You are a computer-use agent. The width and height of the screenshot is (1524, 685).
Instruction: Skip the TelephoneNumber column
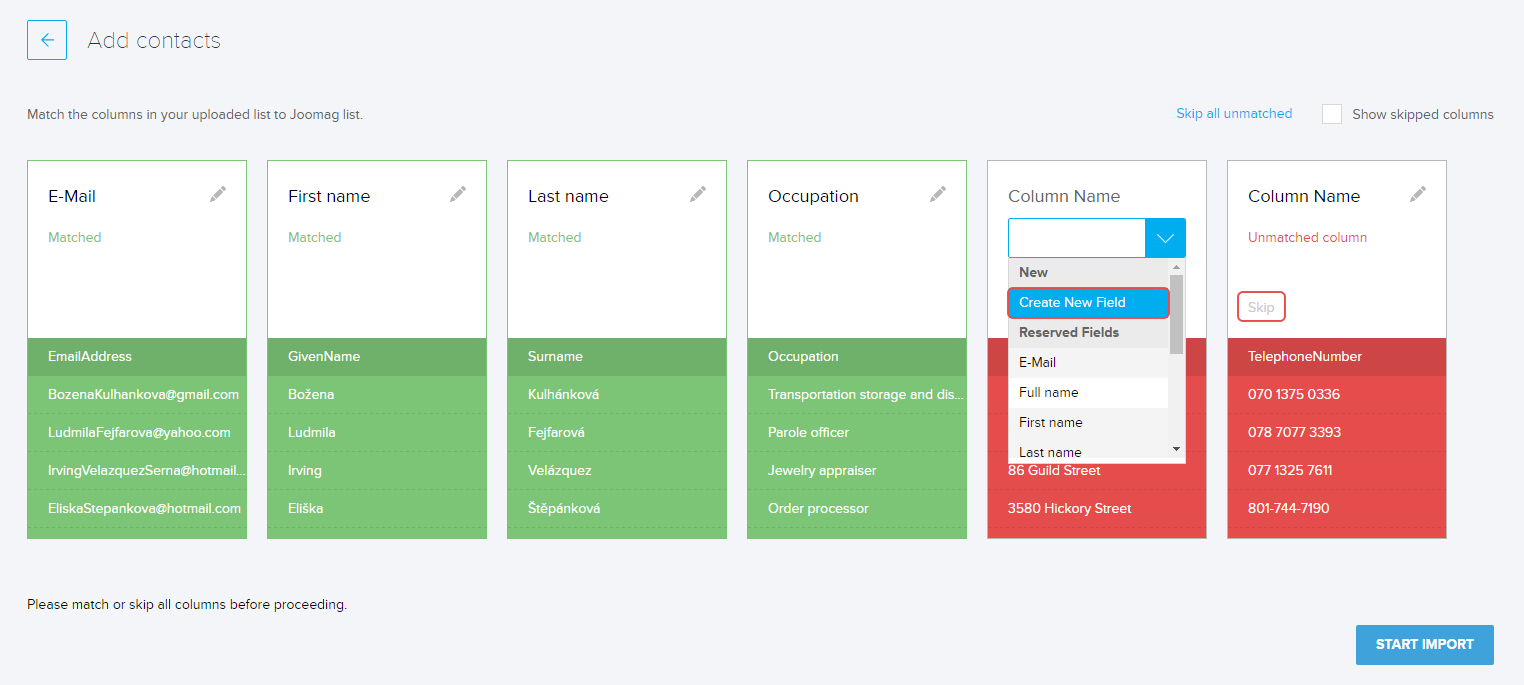click(x=1261, y=307)
